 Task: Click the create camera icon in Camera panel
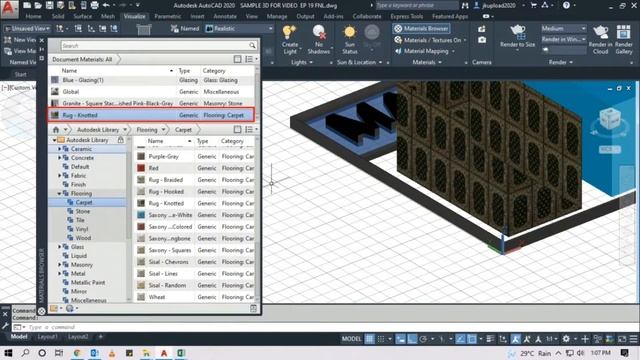(482, 29)
